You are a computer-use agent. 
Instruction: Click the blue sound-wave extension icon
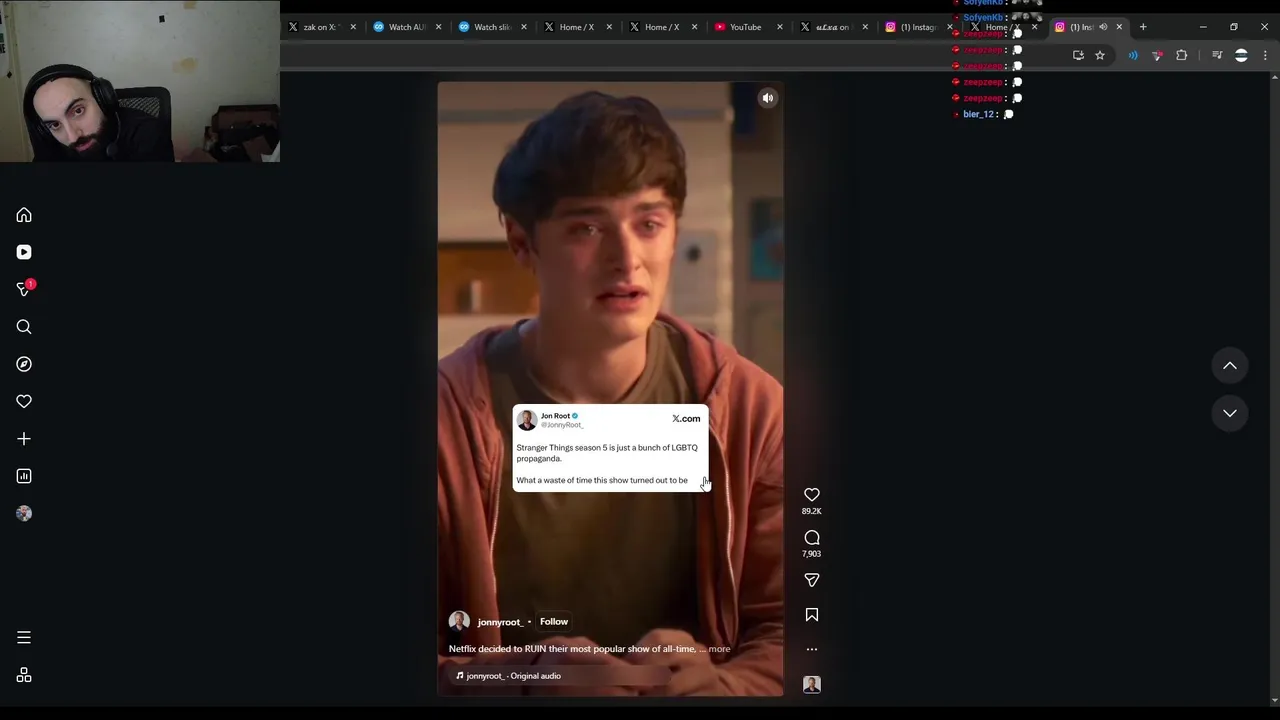pos(1133,55)
